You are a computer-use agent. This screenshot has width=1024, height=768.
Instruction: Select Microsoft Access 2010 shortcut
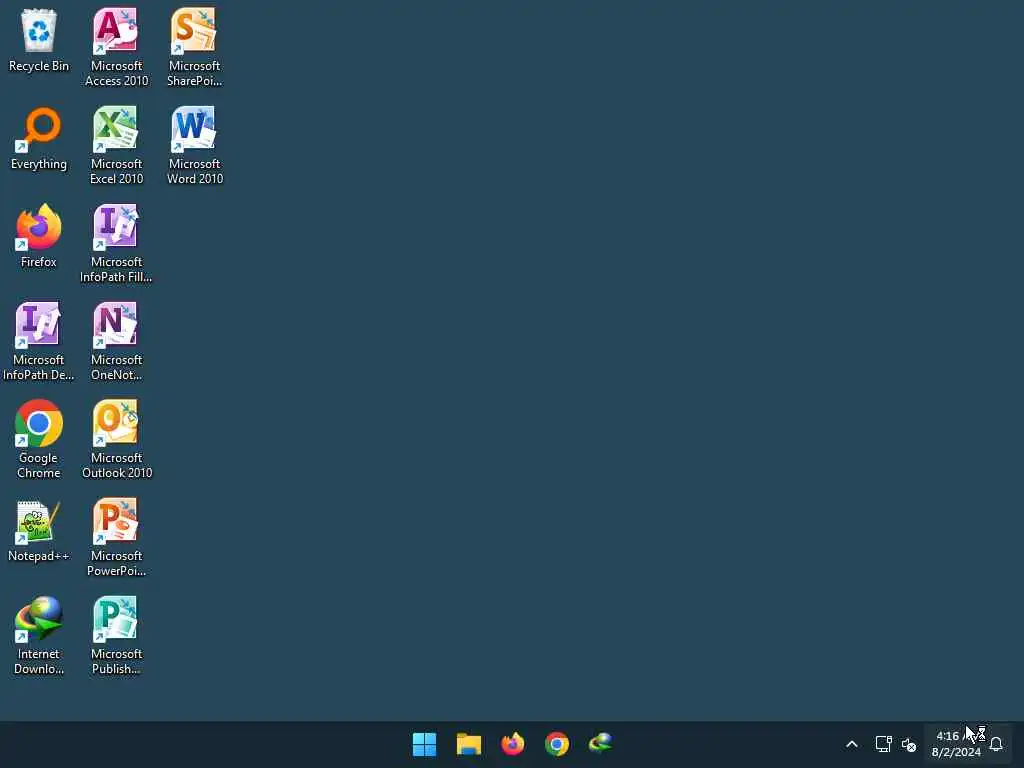pyautogui.click(x=116, y=46)
